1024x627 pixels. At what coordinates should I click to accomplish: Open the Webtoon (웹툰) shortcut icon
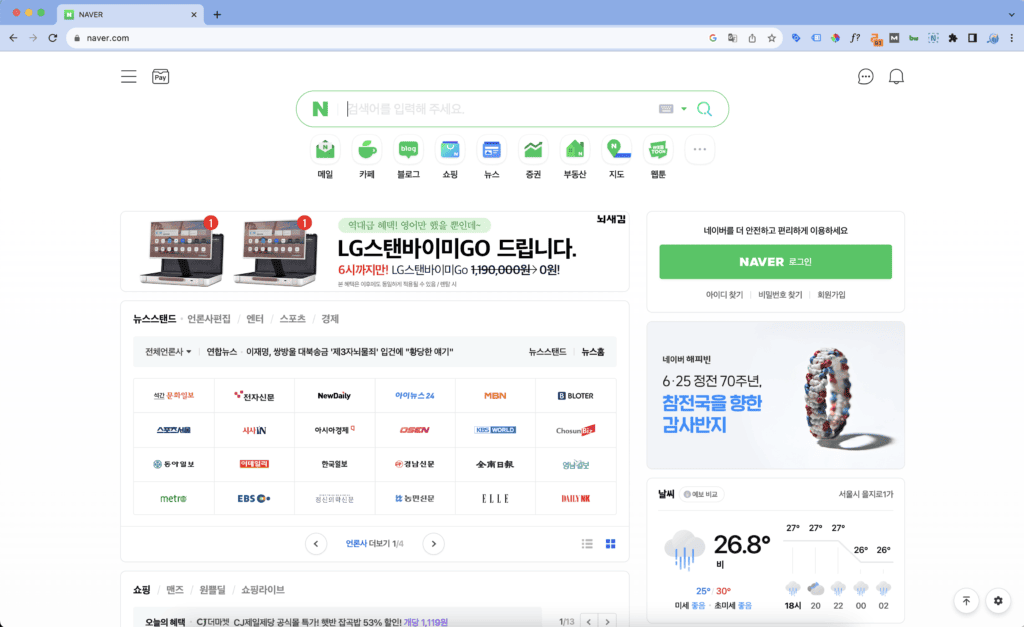point(657,151)
